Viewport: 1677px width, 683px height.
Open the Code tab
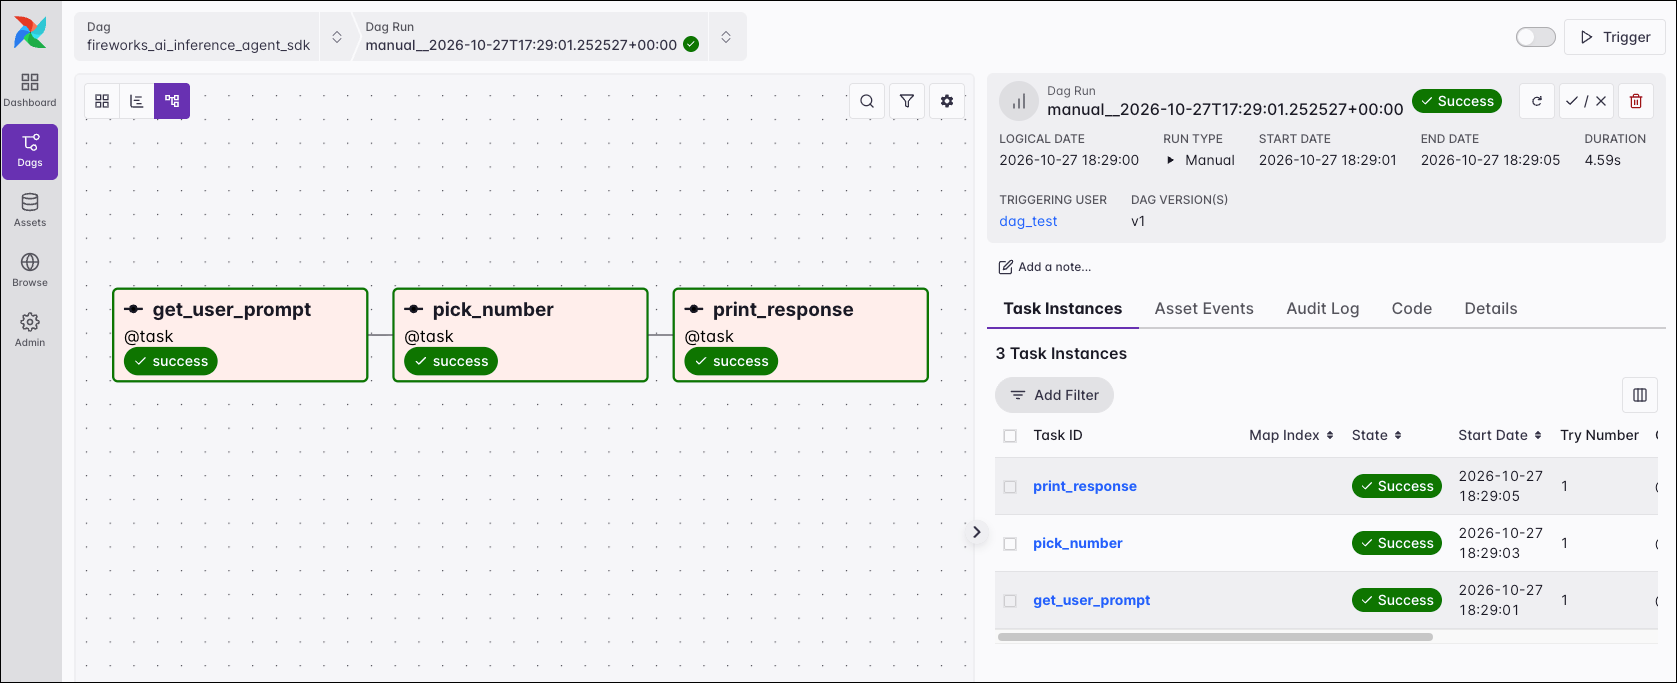[1412, 308]
